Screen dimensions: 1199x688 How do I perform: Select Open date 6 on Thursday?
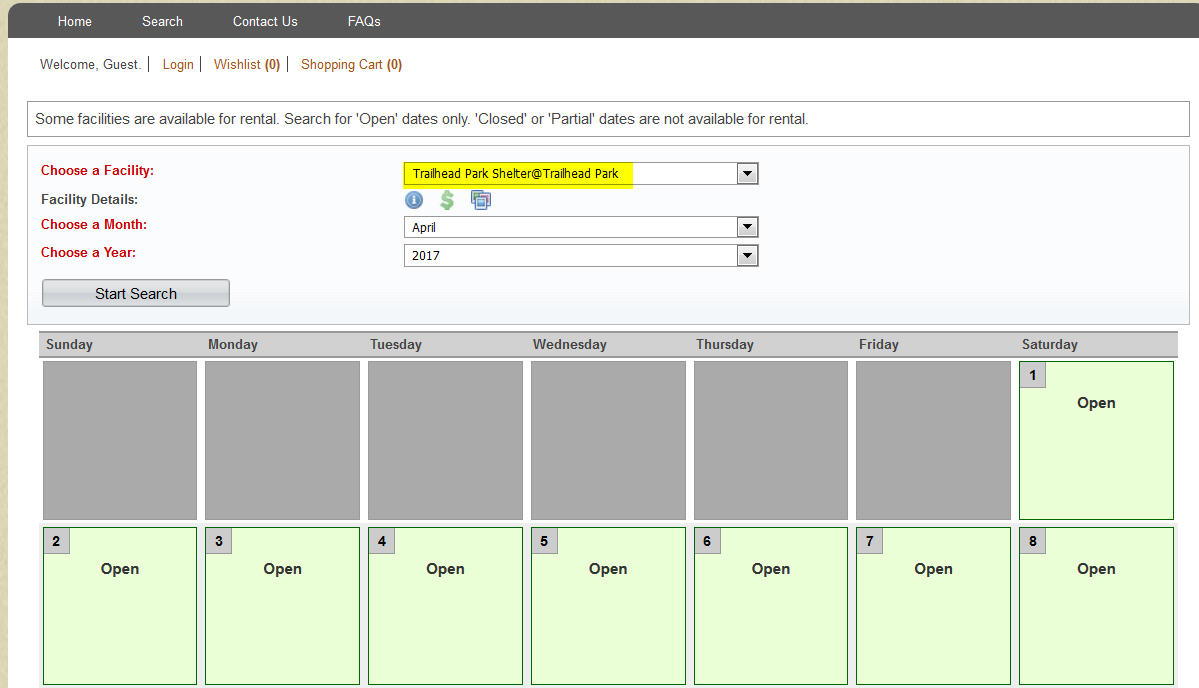tap(771, 605)
